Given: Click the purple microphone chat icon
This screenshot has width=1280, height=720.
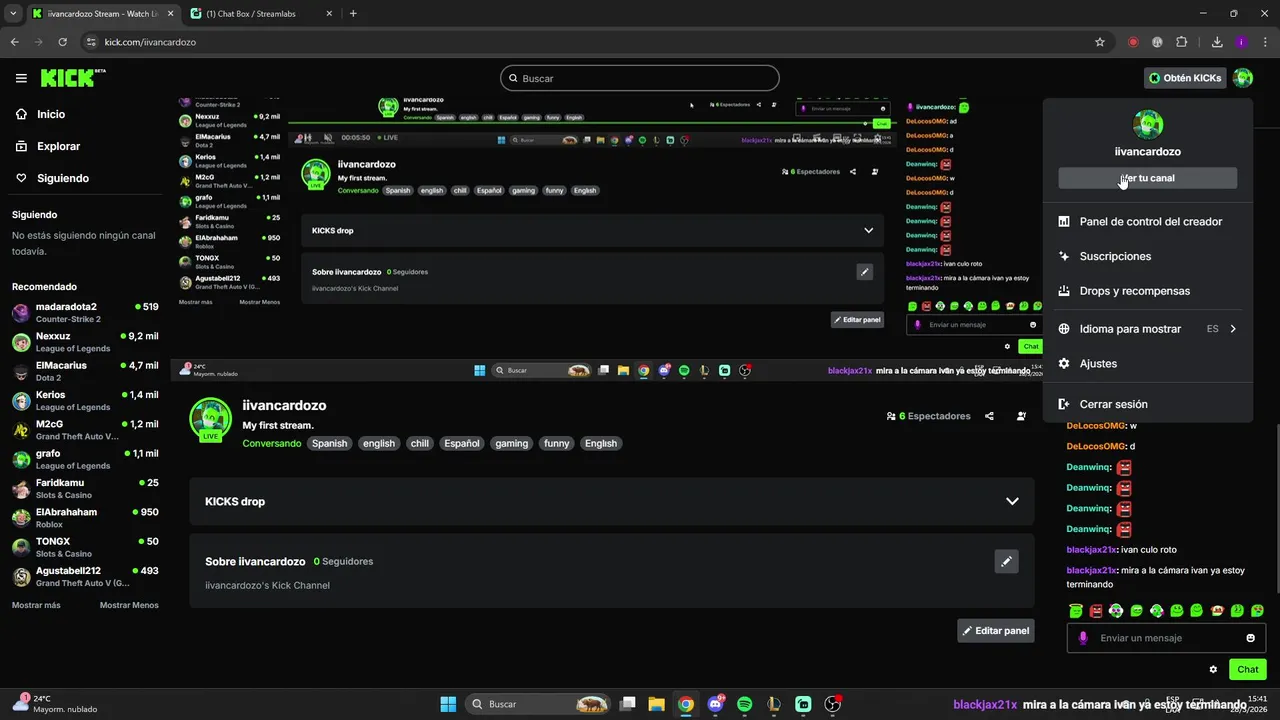Looking at the screenshot, I should [x=1083, y=638].
